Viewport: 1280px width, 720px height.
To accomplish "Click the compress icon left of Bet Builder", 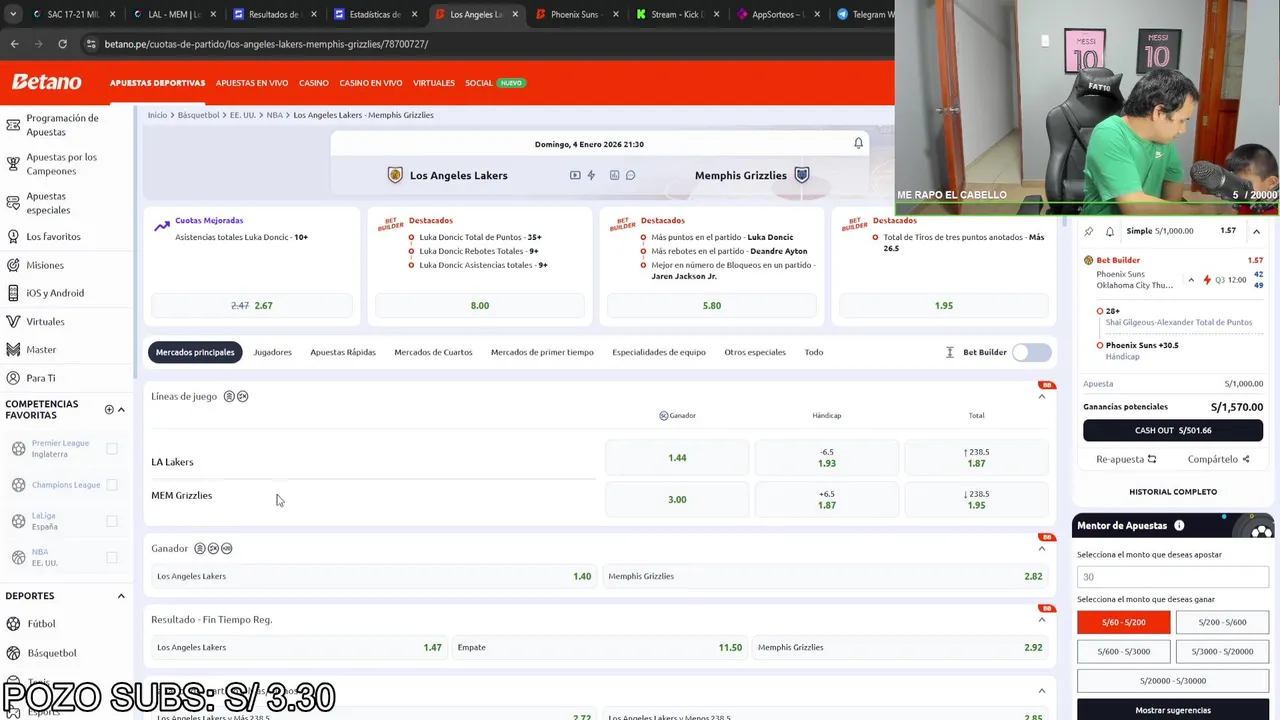I will click(x=950, y=352).
